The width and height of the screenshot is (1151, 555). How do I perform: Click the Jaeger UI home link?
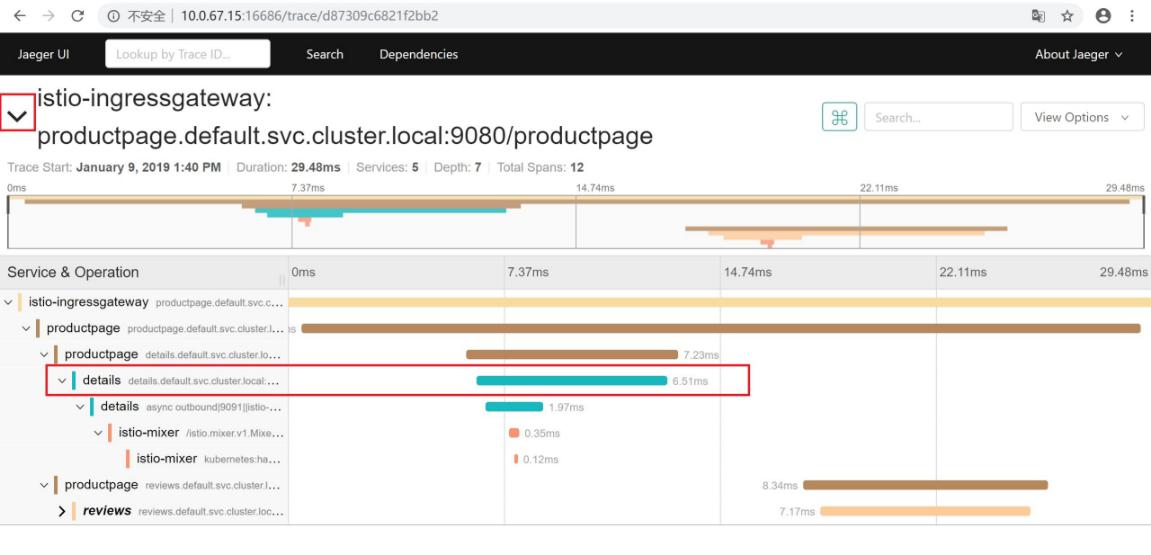click(43, 54)
